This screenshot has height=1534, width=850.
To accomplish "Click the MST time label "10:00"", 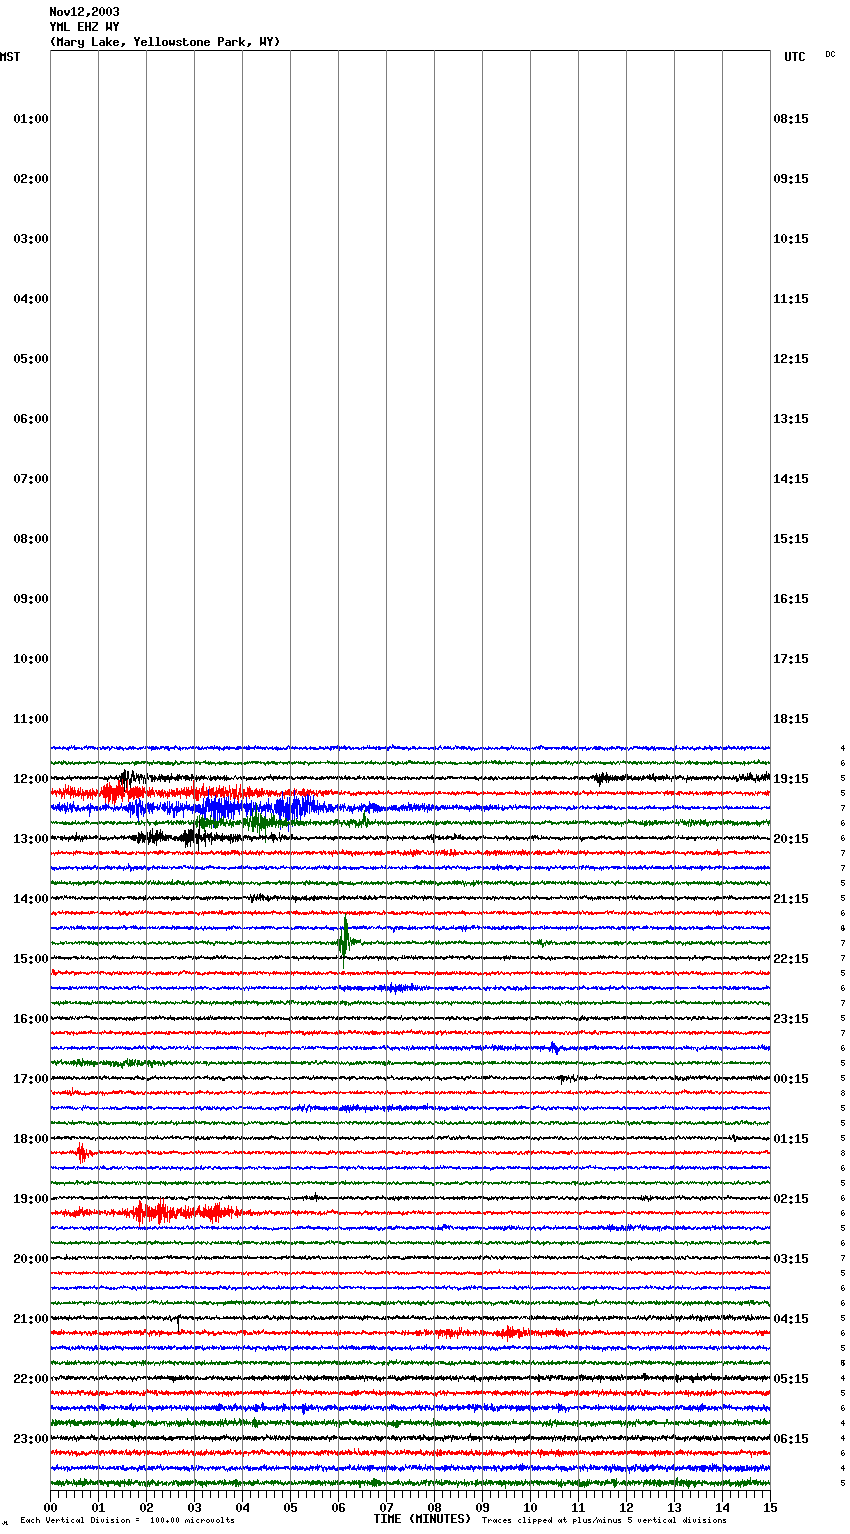I will click(x=31, y=659).
